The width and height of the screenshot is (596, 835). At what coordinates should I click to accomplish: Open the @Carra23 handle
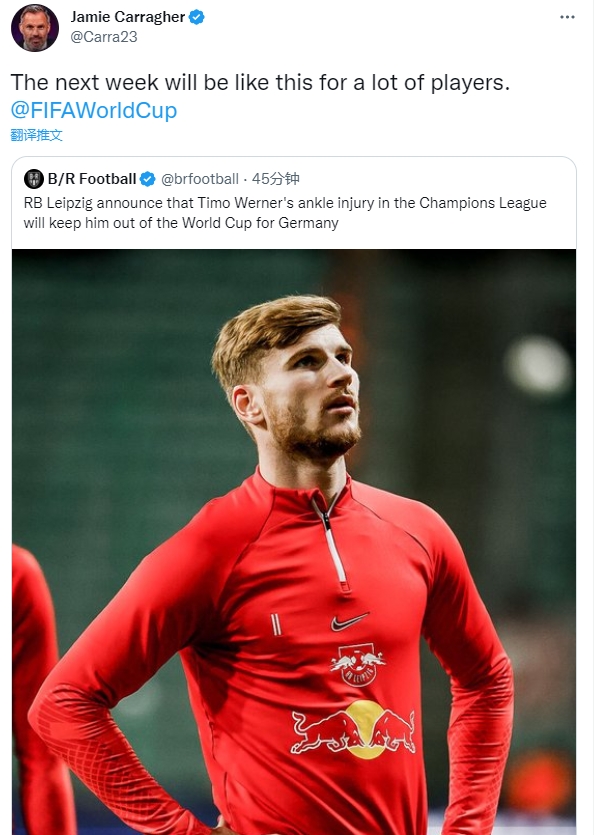point(104,37)
